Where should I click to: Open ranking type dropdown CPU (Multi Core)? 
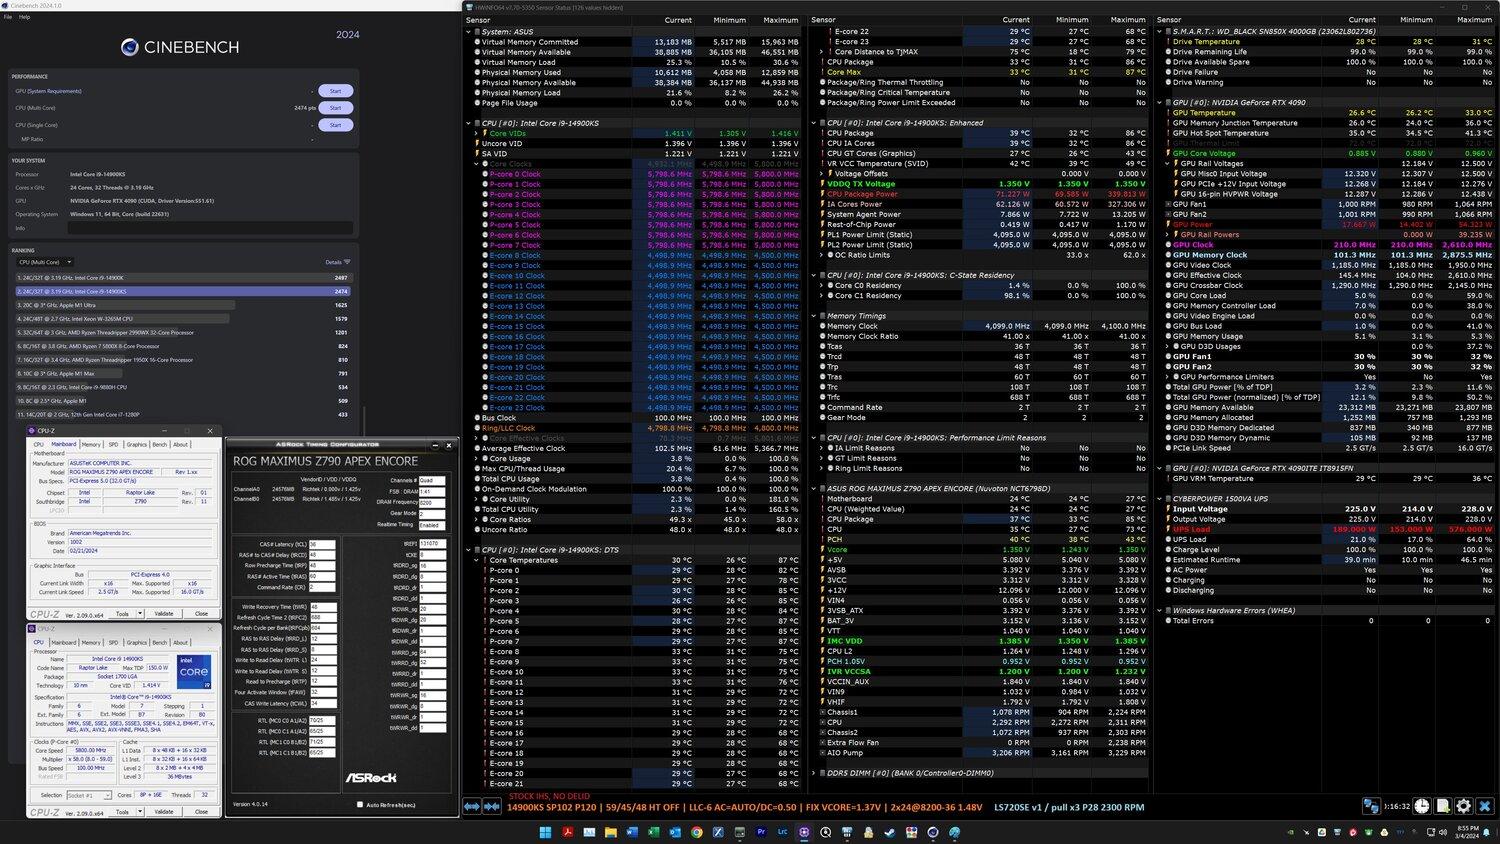click(40, 262)
